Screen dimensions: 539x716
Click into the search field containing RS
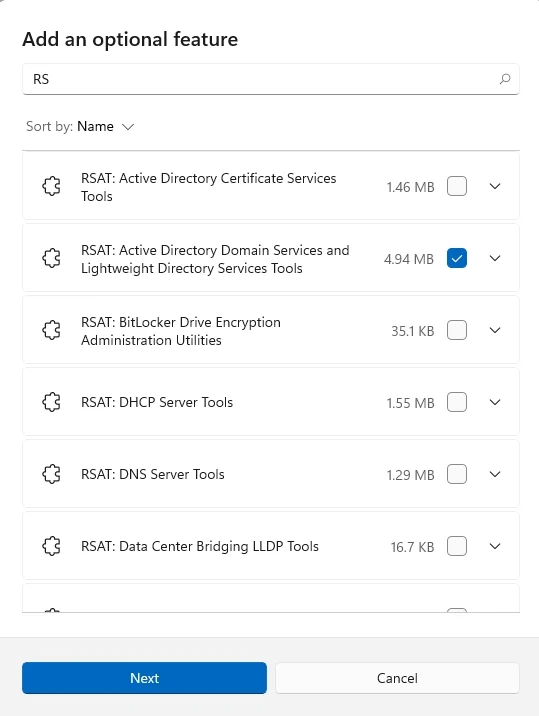[271, 79]
